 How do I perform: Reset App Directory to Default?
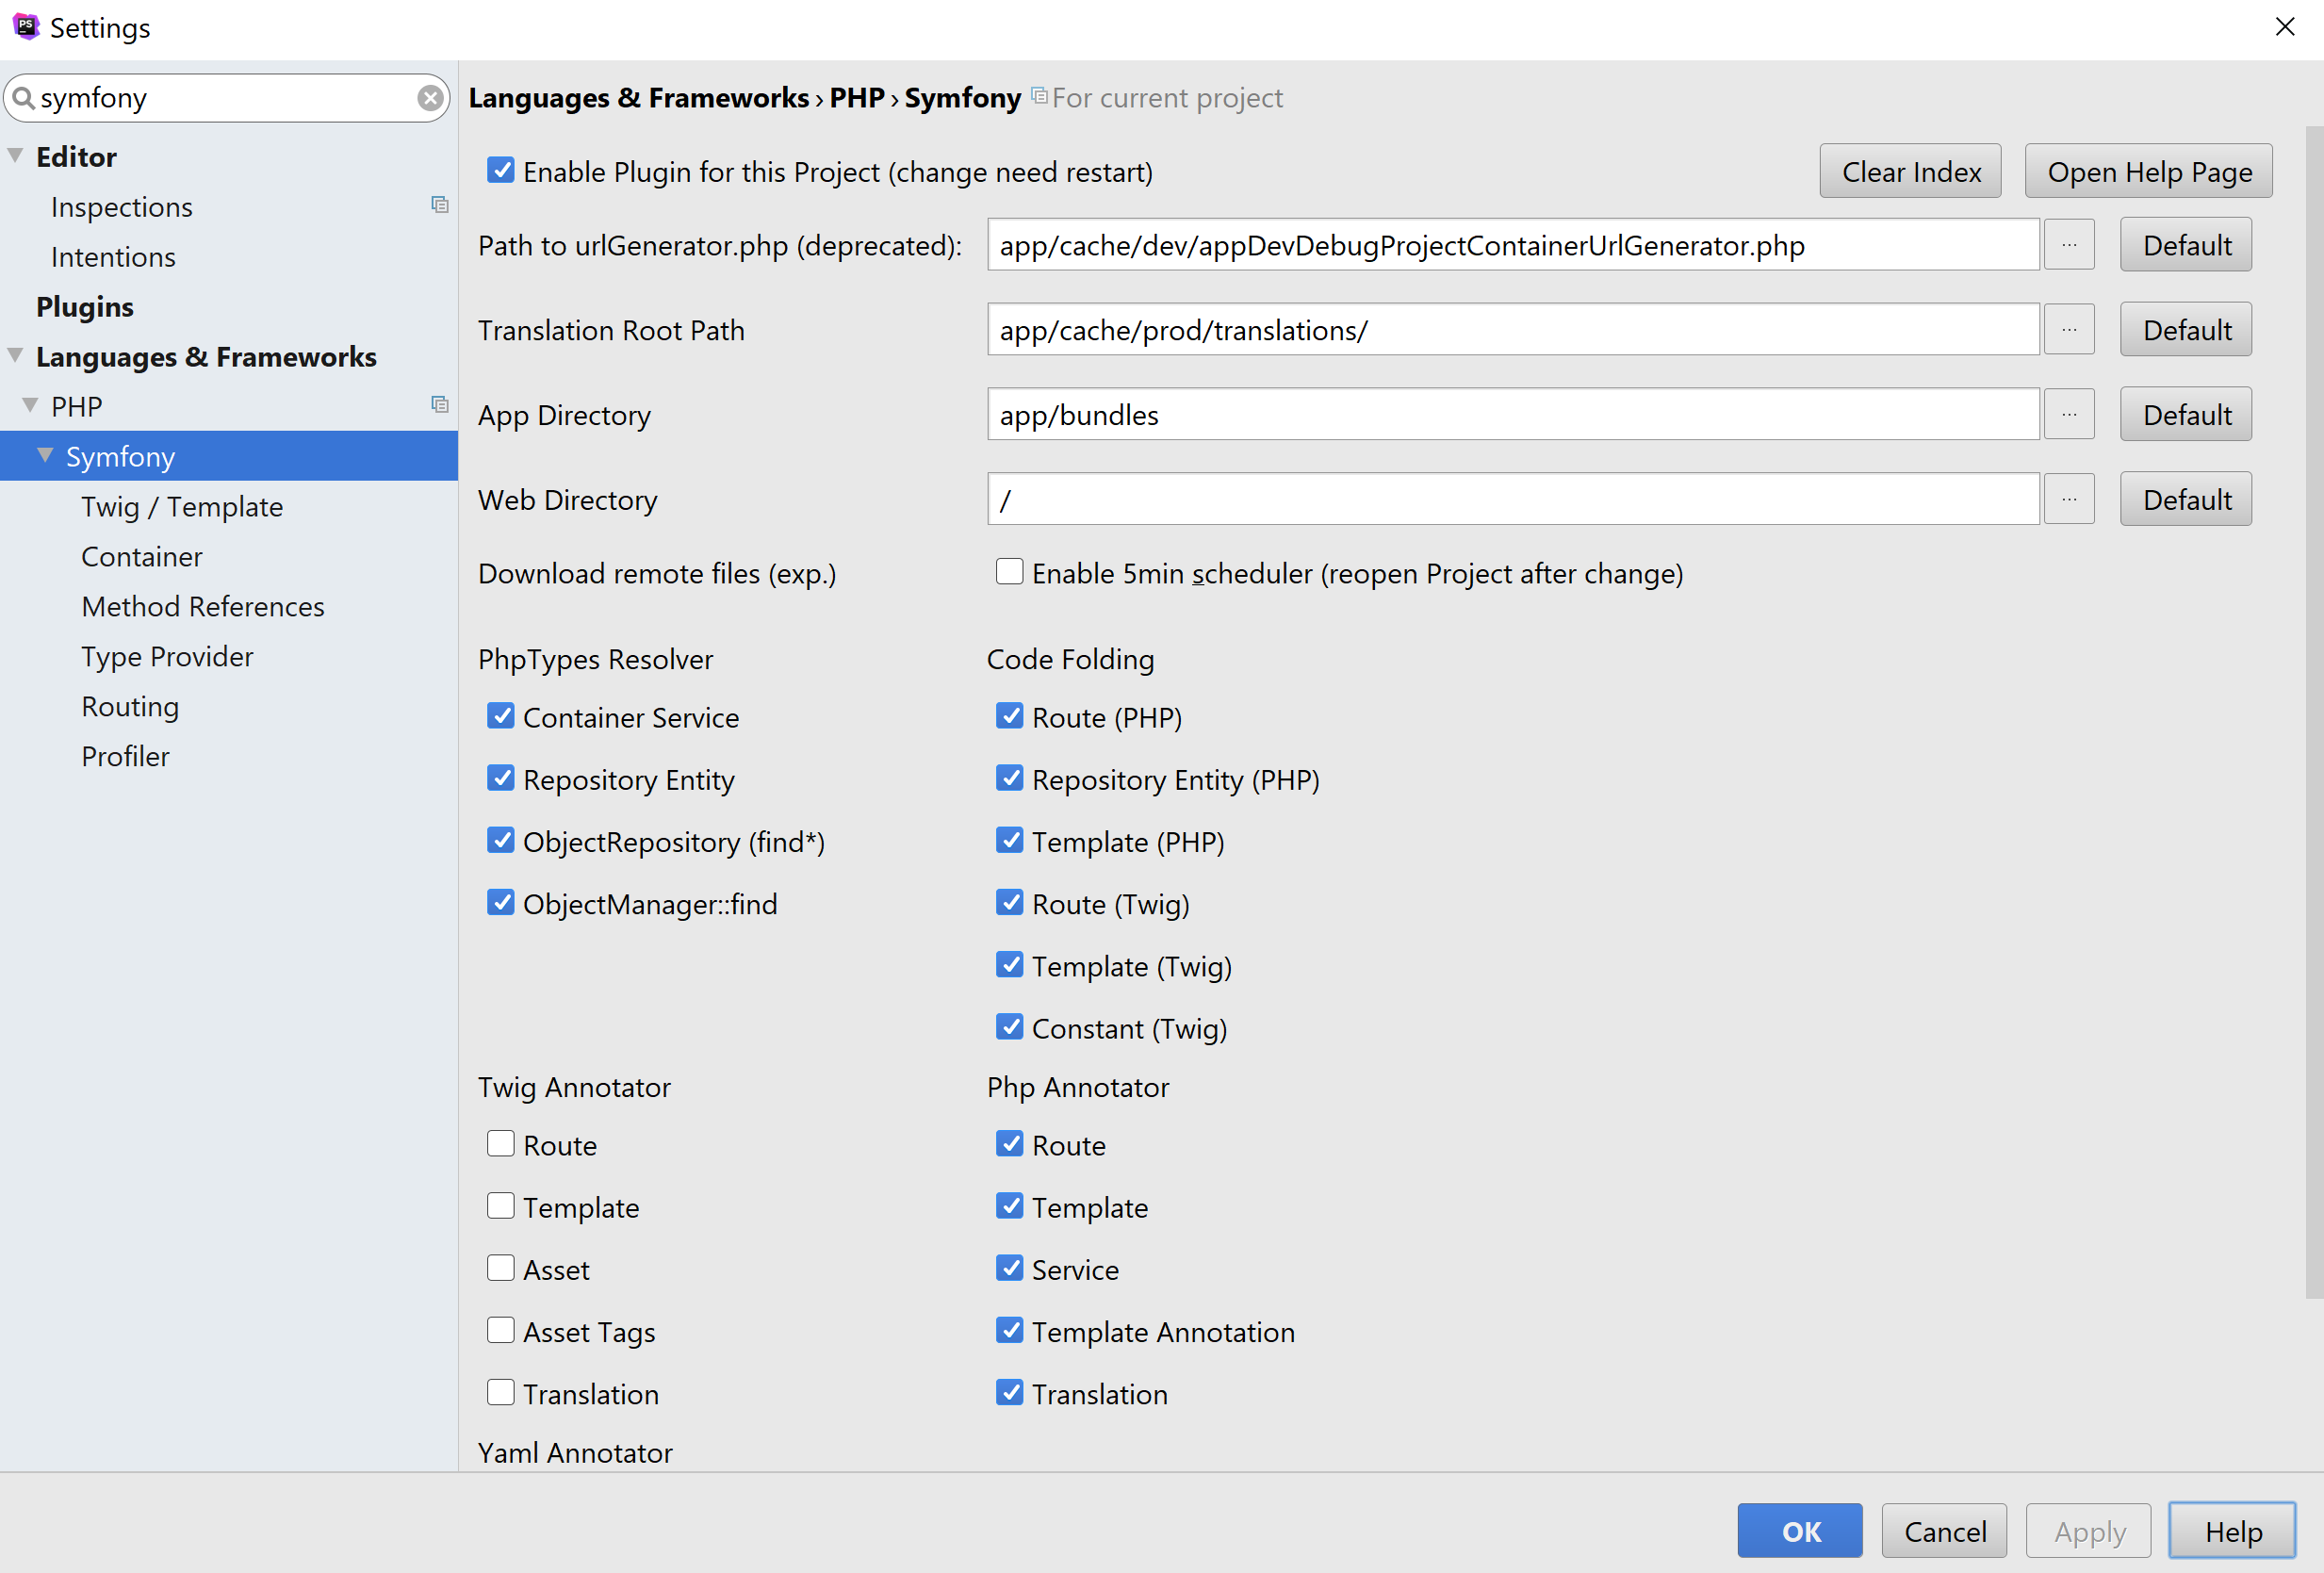coord(2186,415)
